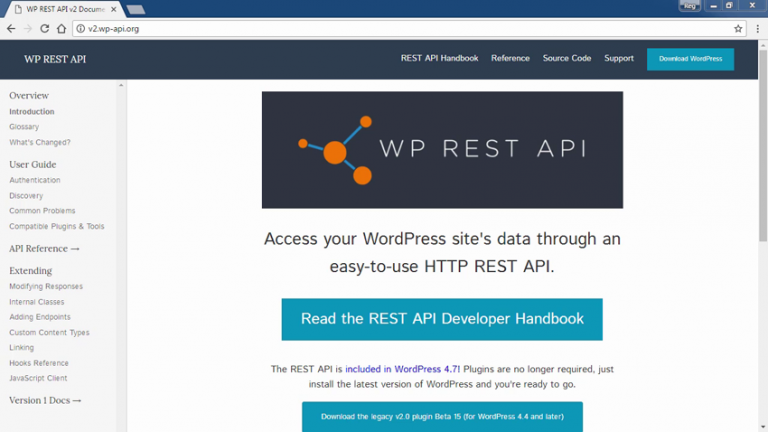Open the browser home page icon
The image size is (768, 432).
(61, 29)
